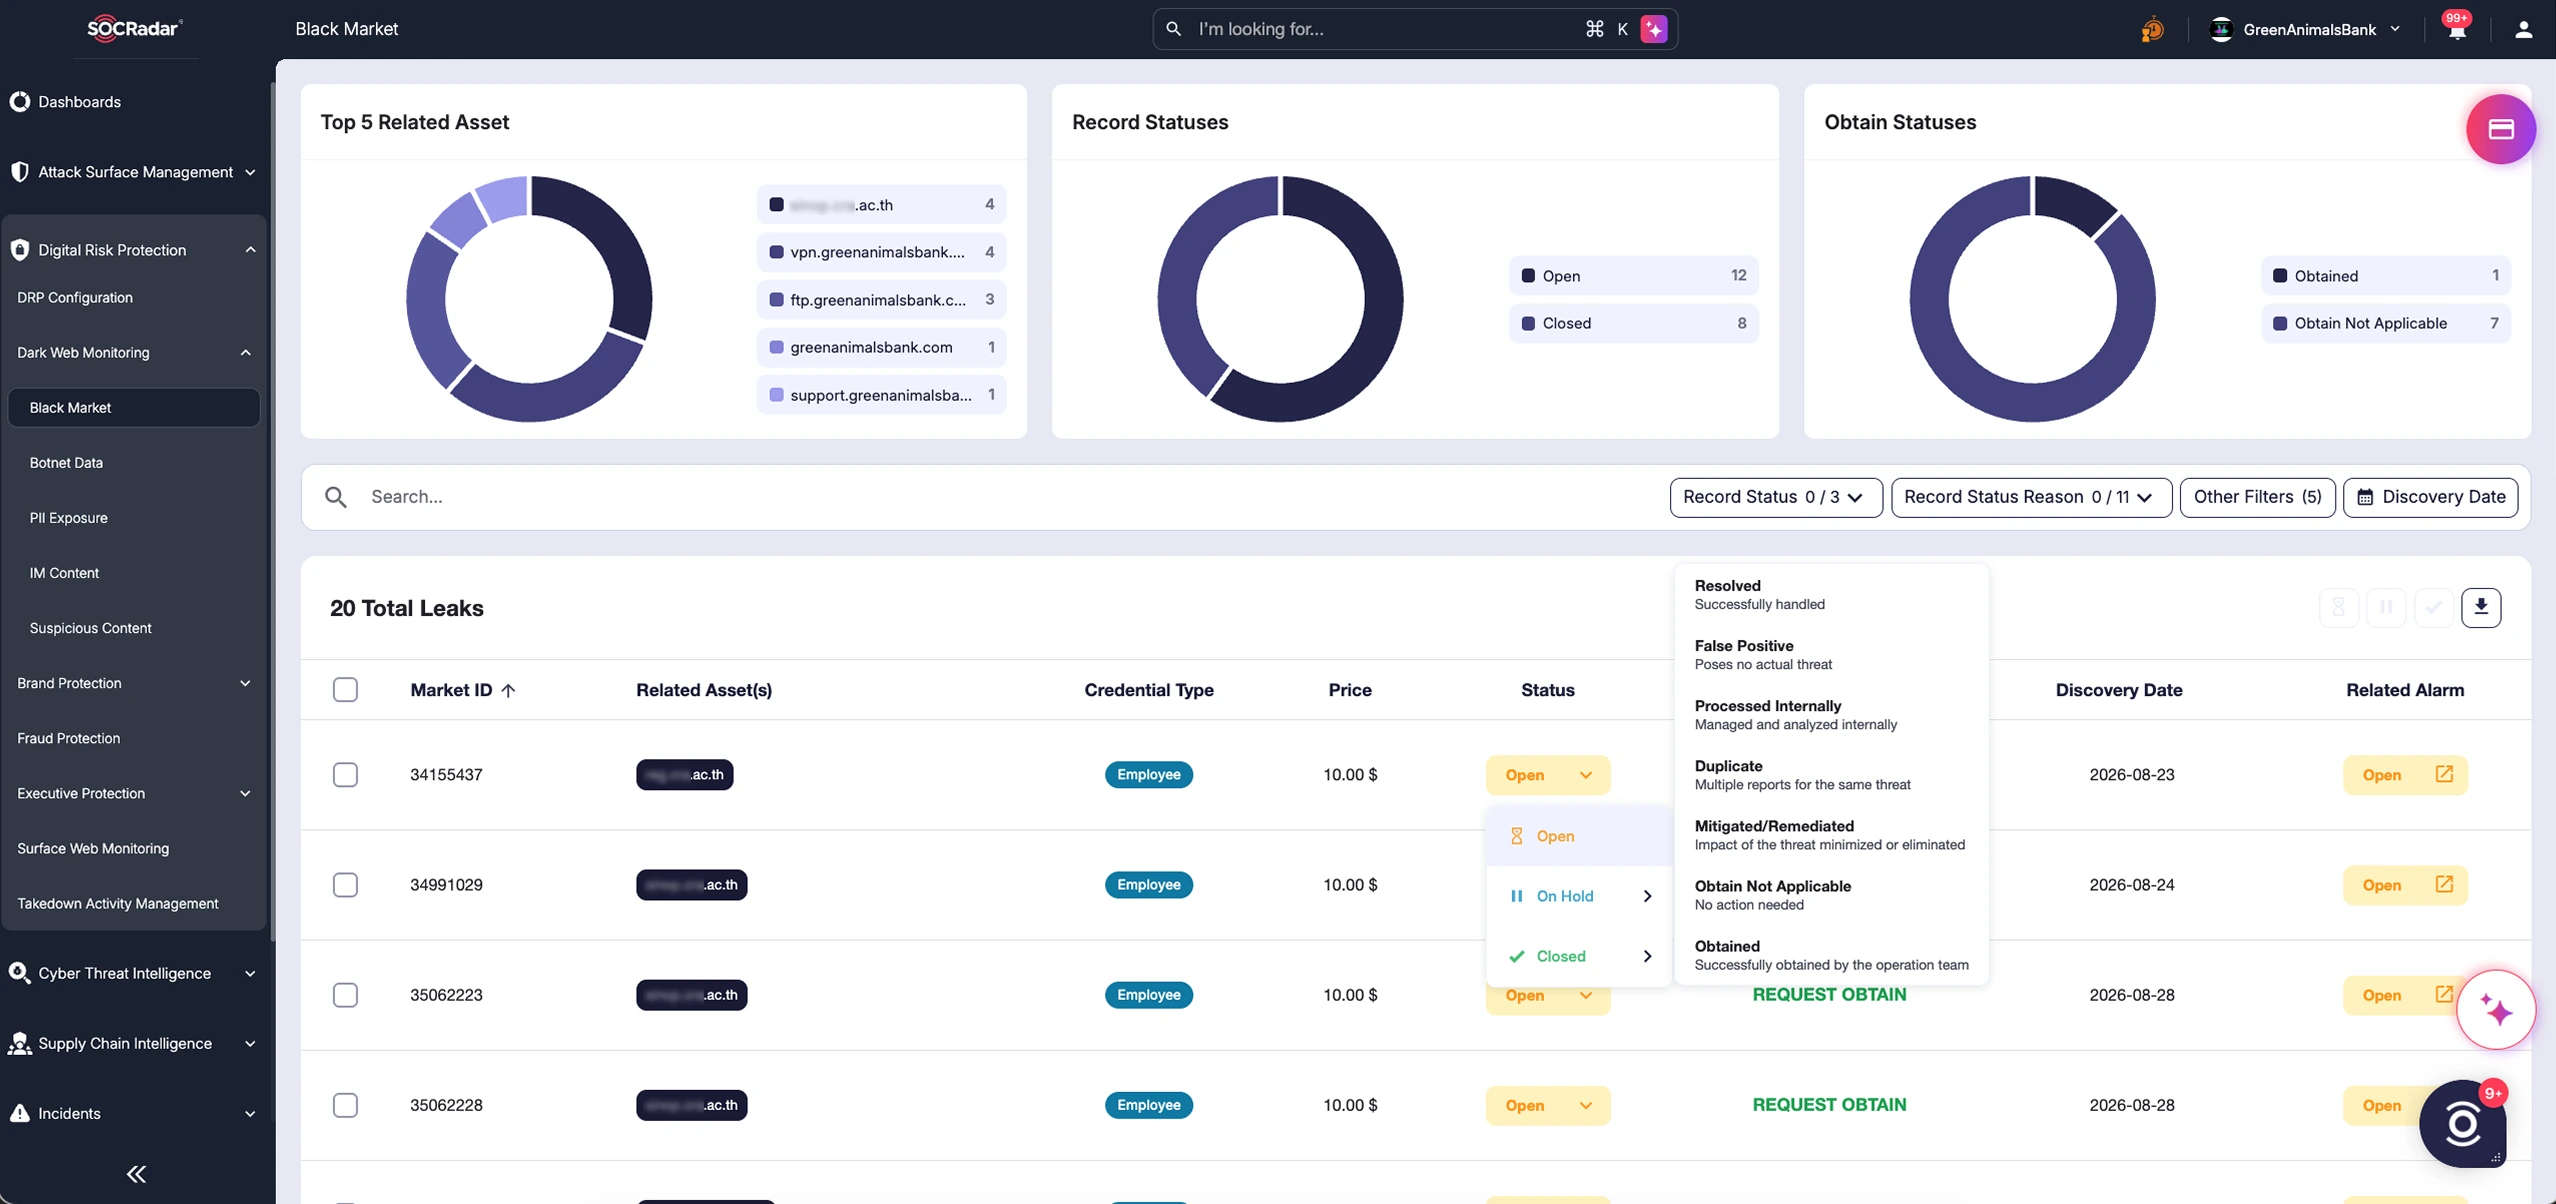Click the hourglass bulk status icon
Image resolution: width=2556 pixels, height=1204 pixels.
[2338, 607]
